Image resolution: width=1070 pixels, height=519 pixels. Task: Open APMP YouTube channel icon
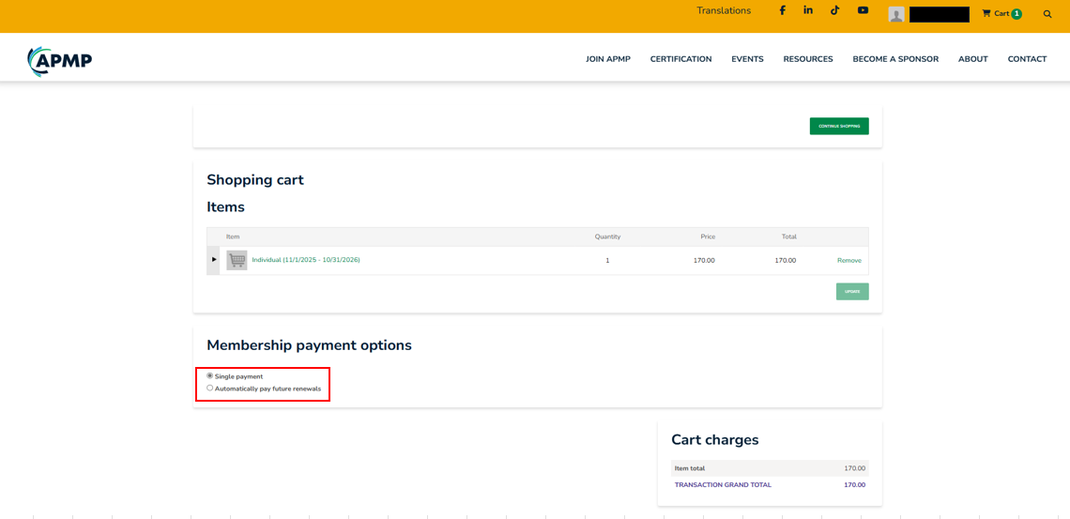point(862,11)
